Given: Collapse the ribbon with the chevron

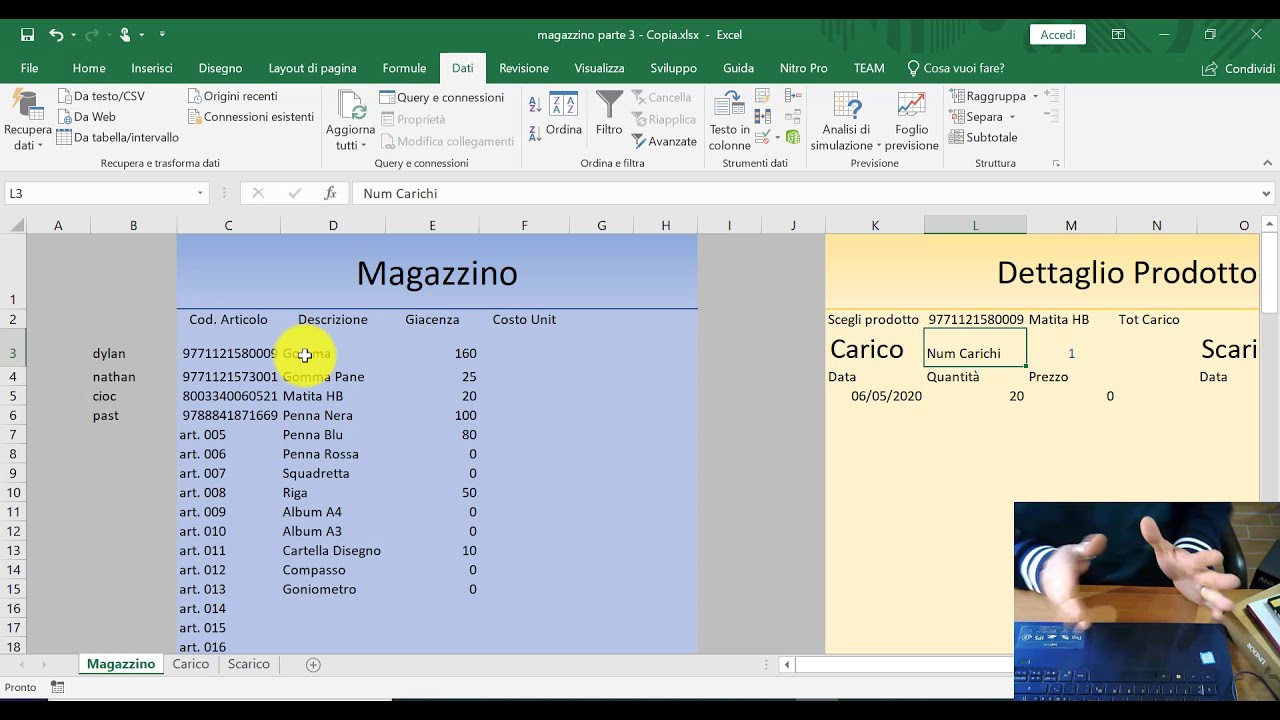Looking at the screenshot, I should click(1268, 163).
